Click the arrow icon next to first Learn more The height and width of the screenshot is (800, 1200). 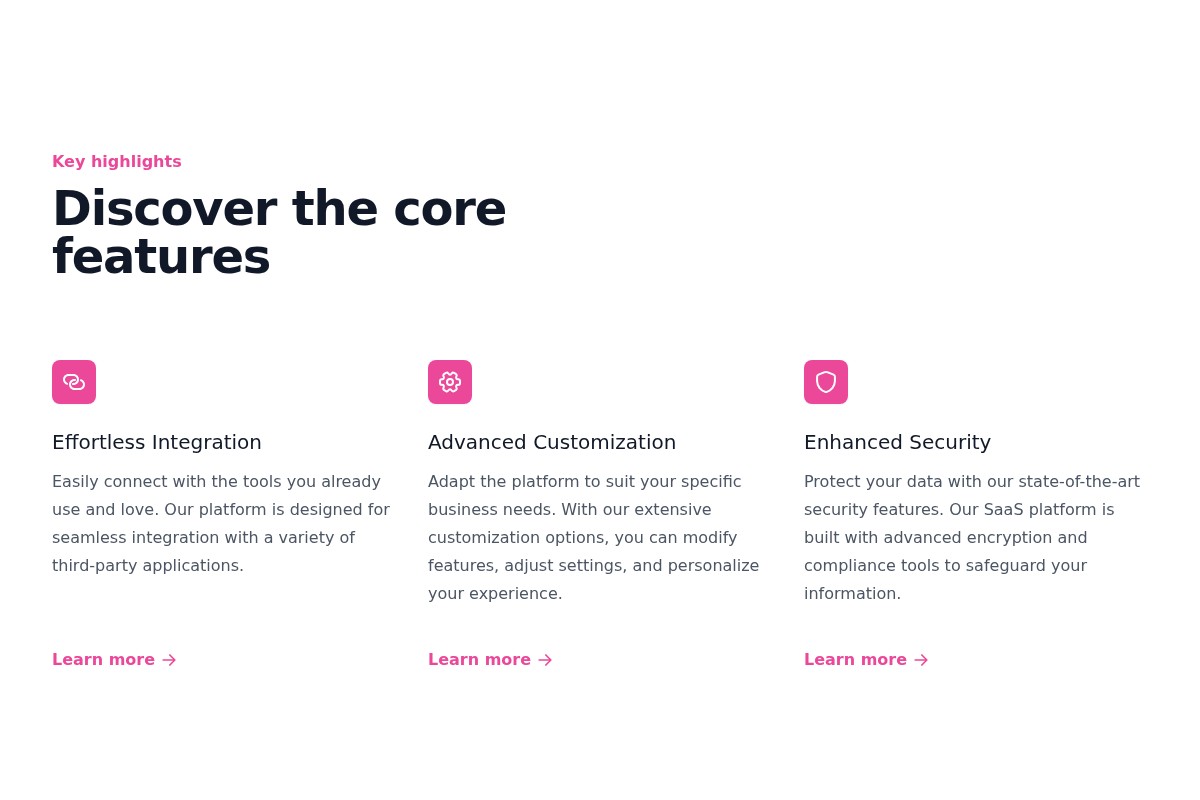tap(168, 660)
